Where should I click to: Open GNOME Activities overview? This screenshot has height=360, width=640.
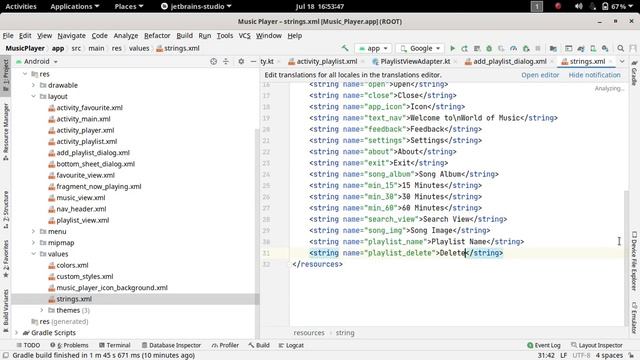21,6
